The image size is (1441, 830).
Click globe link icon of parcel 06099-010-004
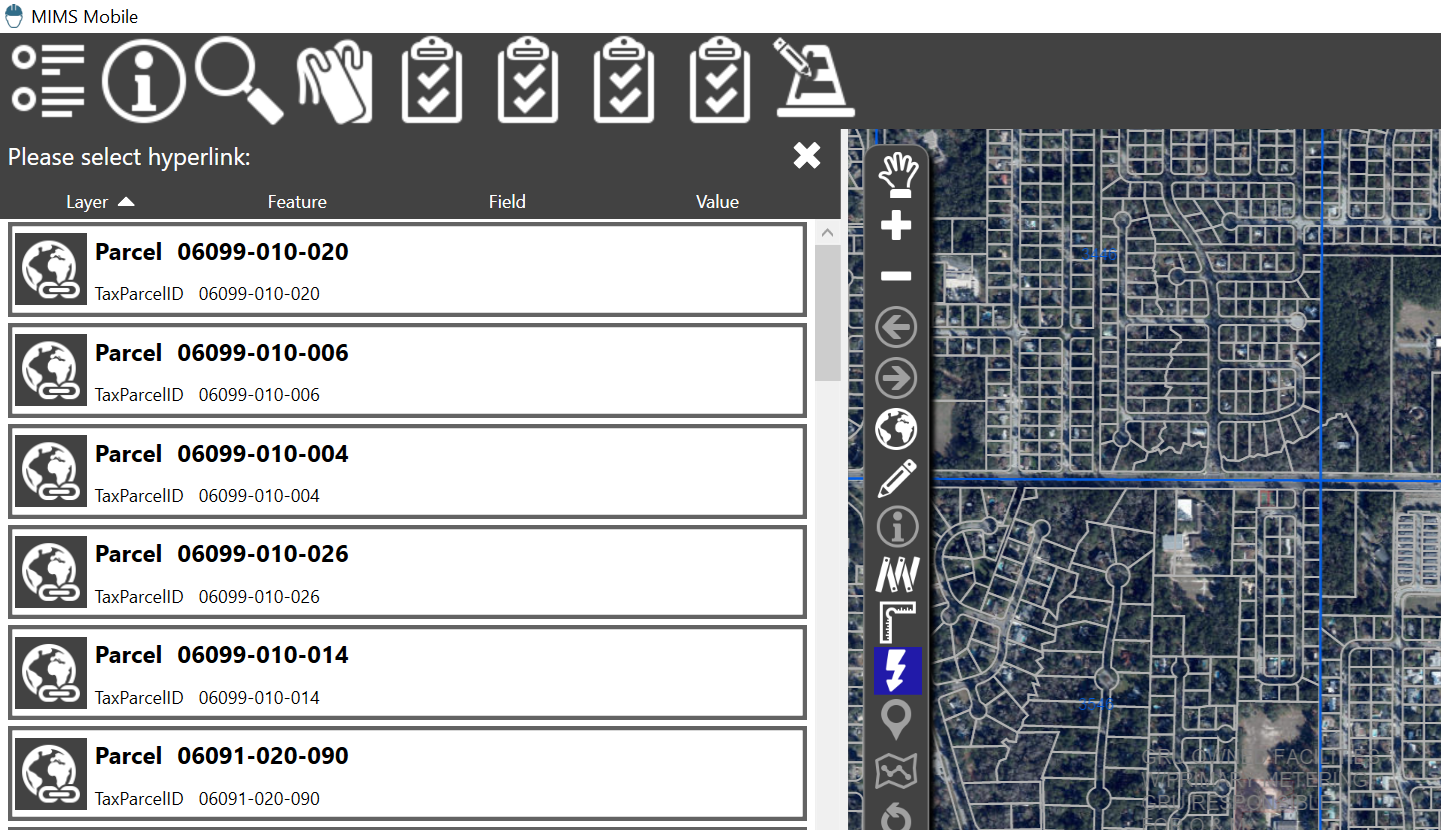51,471
